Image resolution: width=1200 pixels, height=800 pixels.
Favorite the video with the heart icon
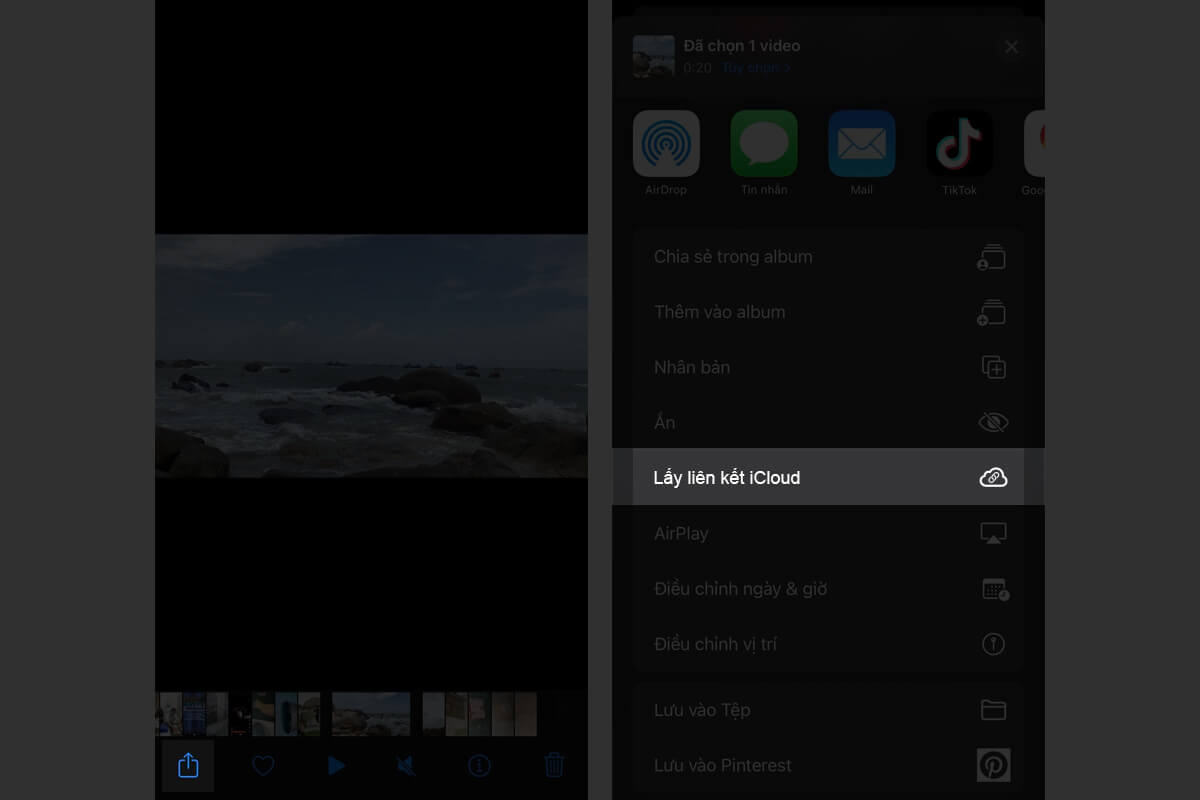pyautogui.click(x=263, y=765)
